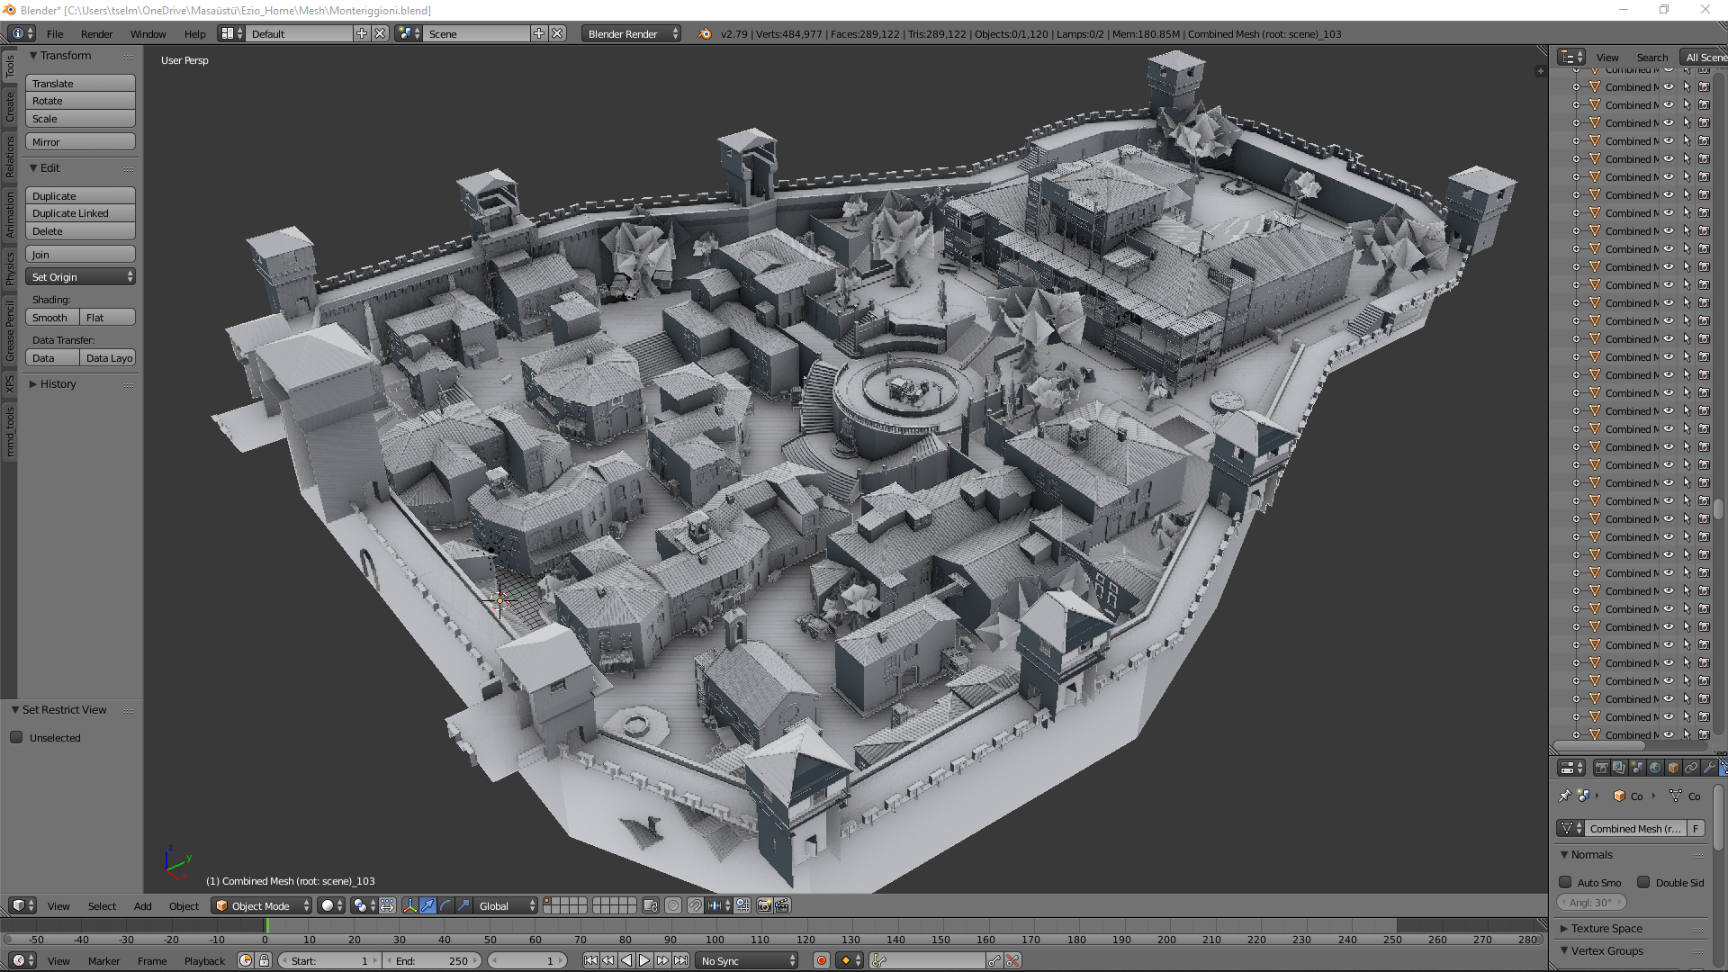The height and width of the screenshot is (972, 1728).
Task: Switch to the Create tab in the toolshelf
Action: tap(10, 107)
